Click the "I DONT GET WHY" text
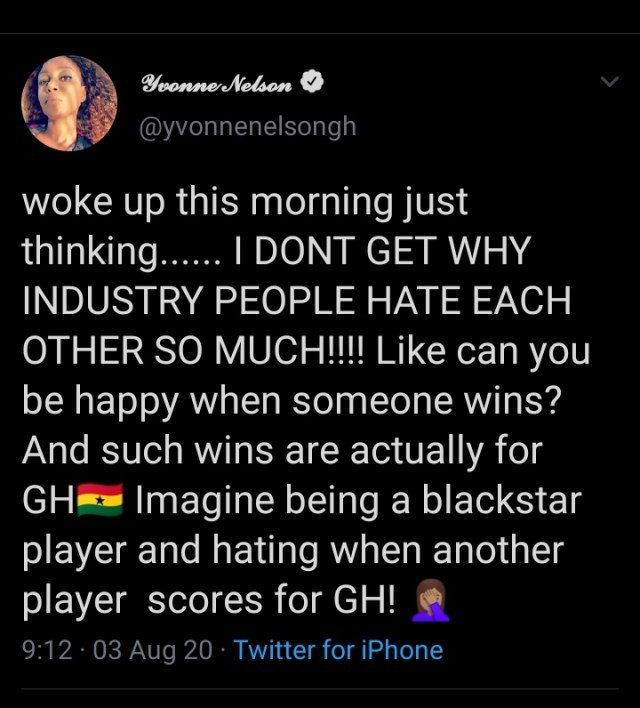Image resolution: width=640 pixels, height=708 pixels. [382, 251]
